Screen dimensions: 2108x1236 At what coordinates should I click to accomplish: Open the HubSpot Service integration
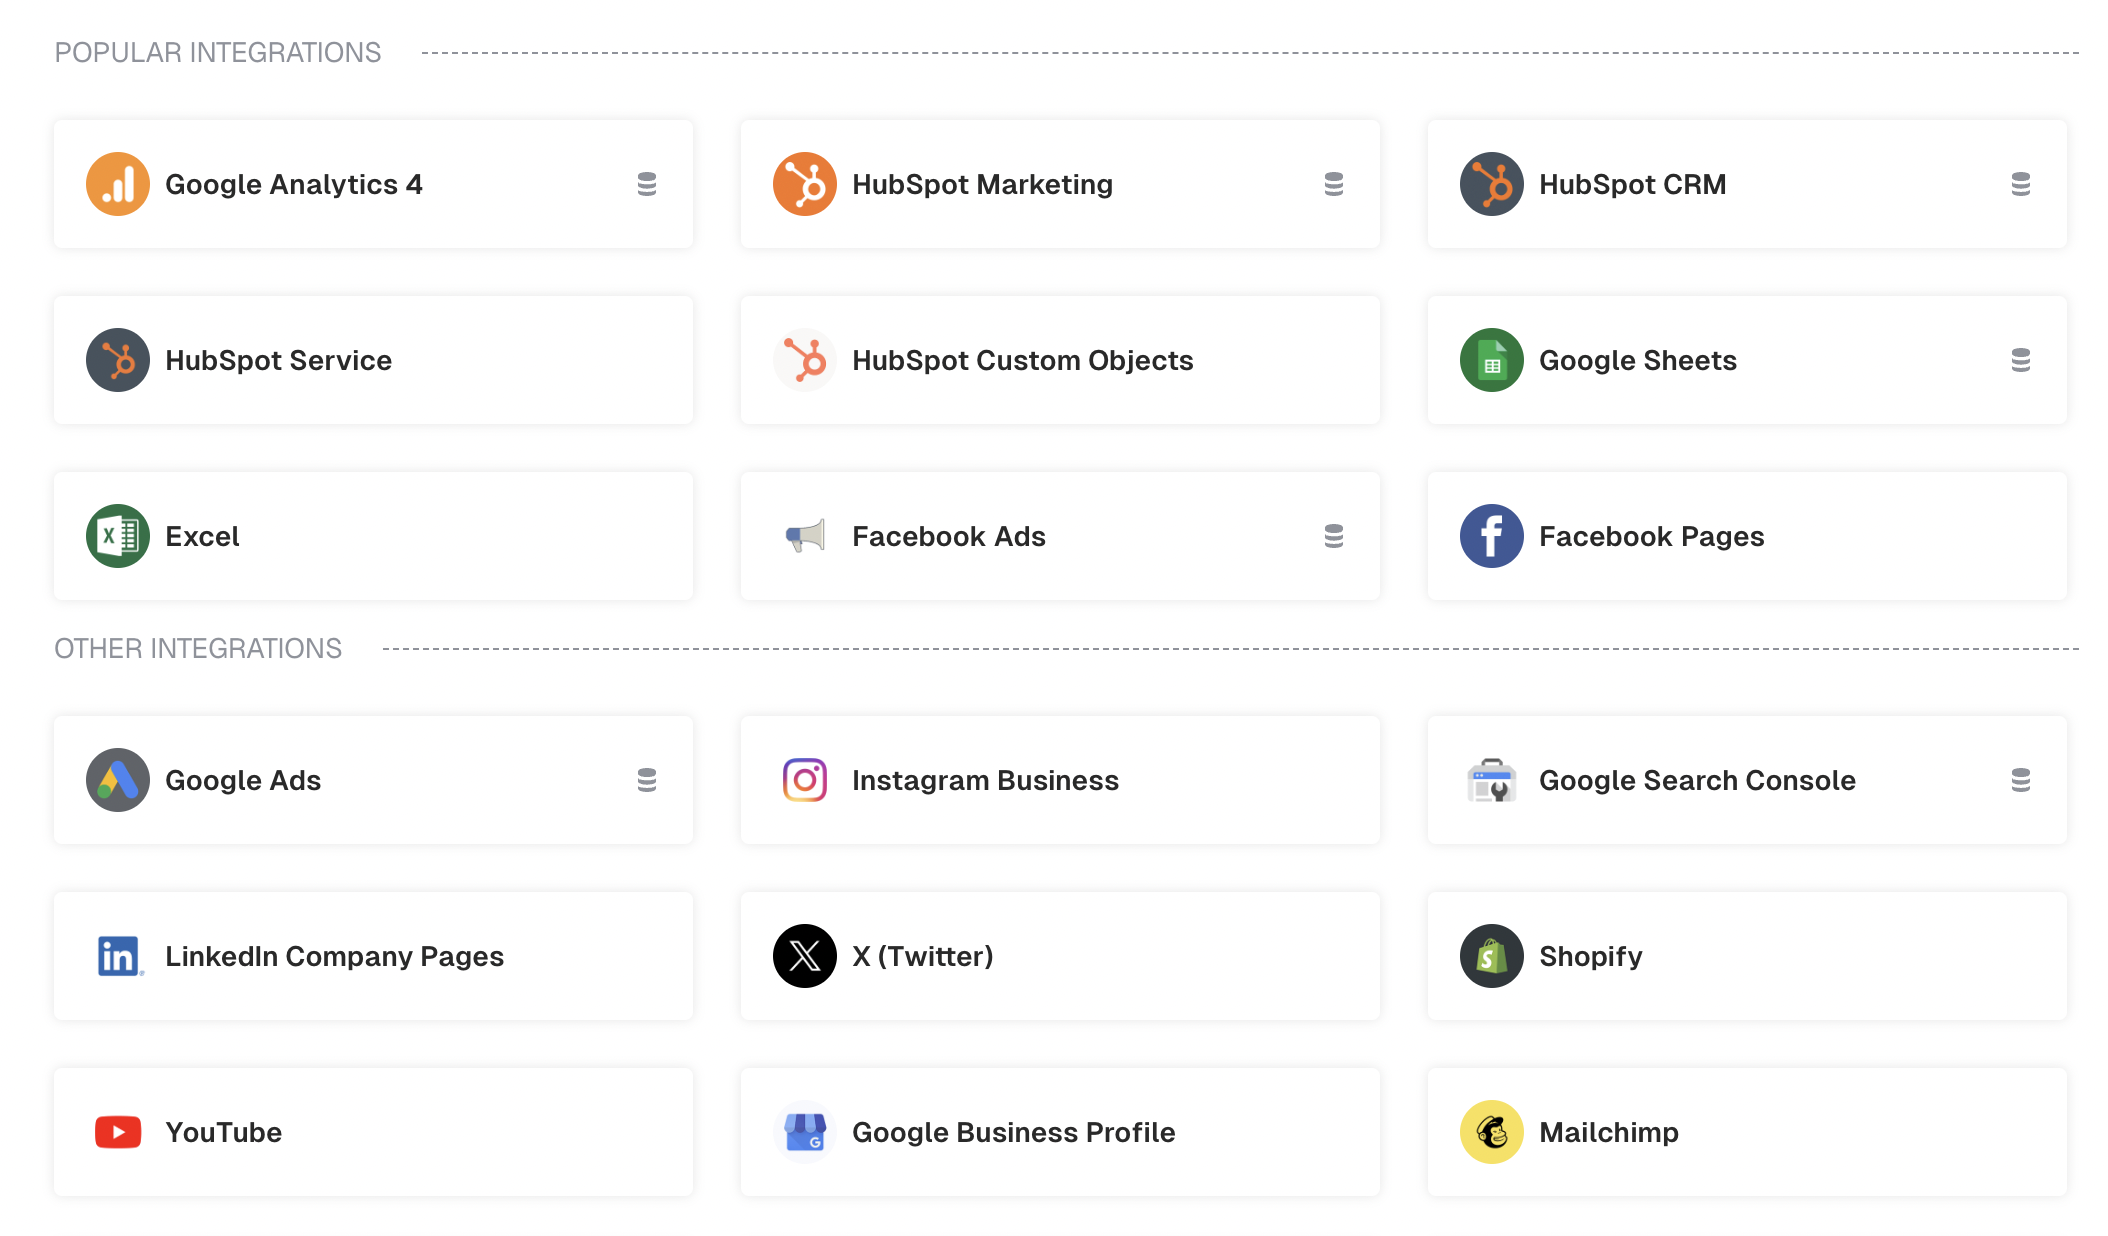click(373, 360)
